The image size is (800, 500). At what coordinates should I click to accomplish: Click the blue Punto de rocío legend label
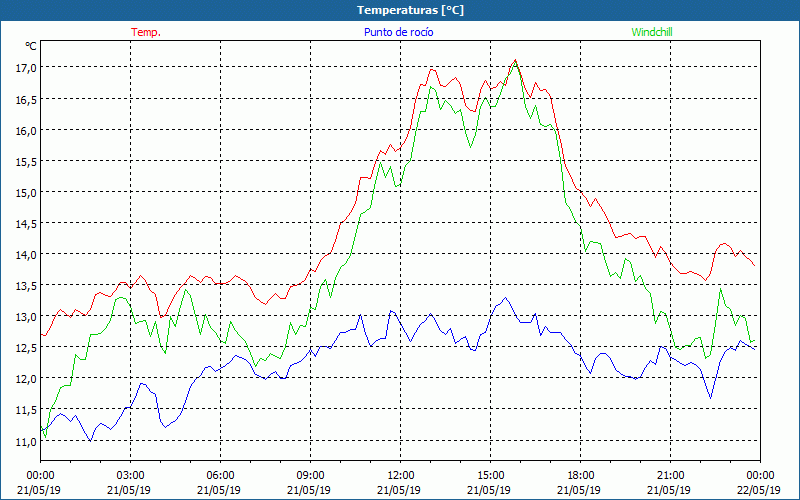[398, 32]
